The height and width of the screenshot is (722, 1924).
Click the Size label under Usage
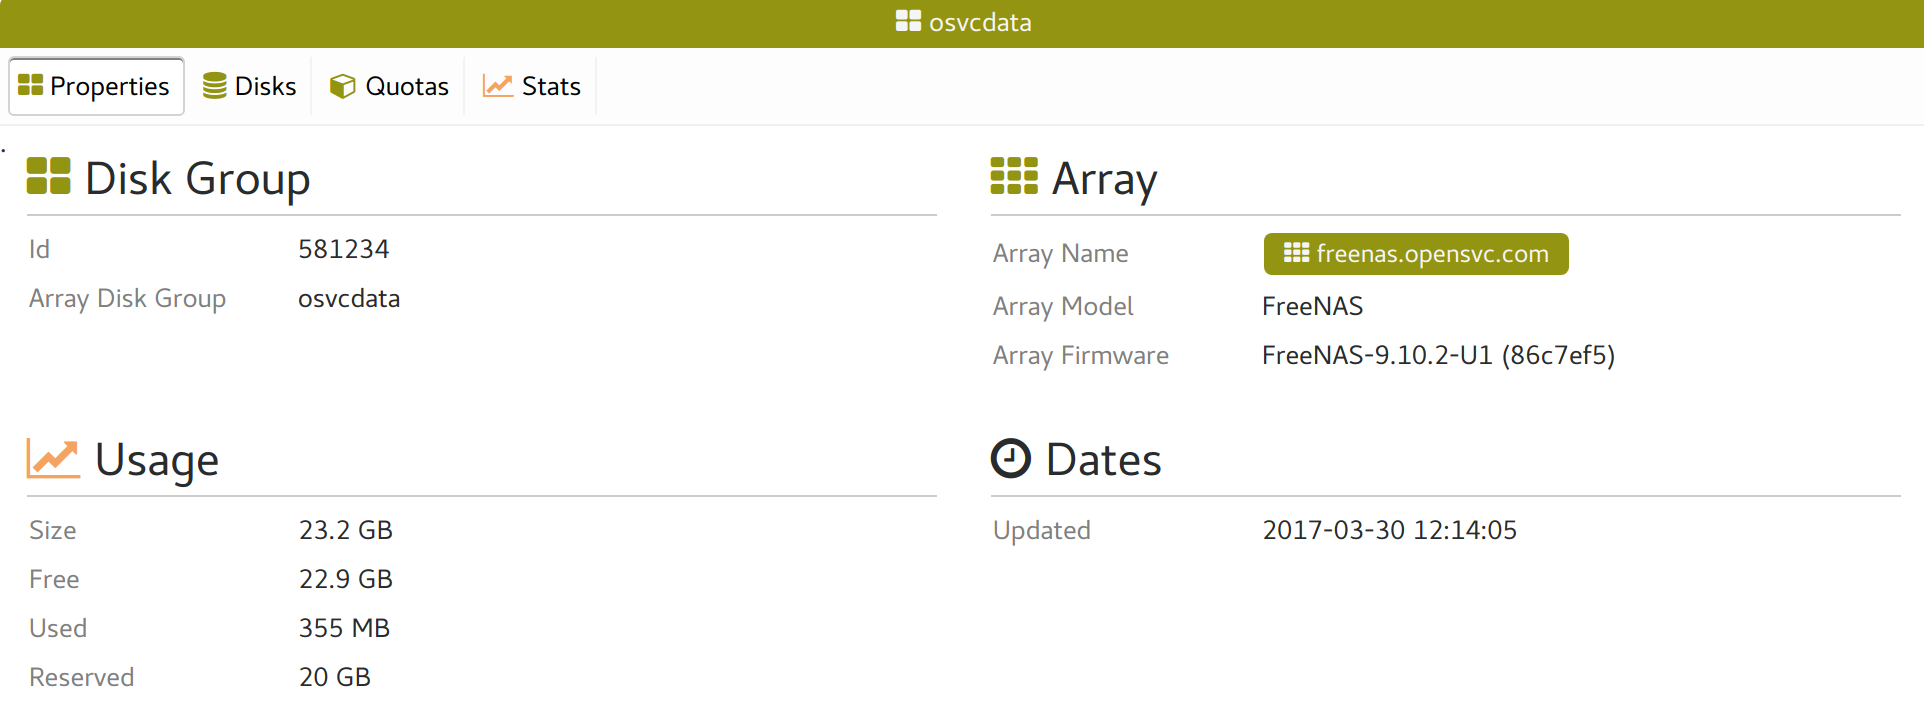click(x=52, y=530)
